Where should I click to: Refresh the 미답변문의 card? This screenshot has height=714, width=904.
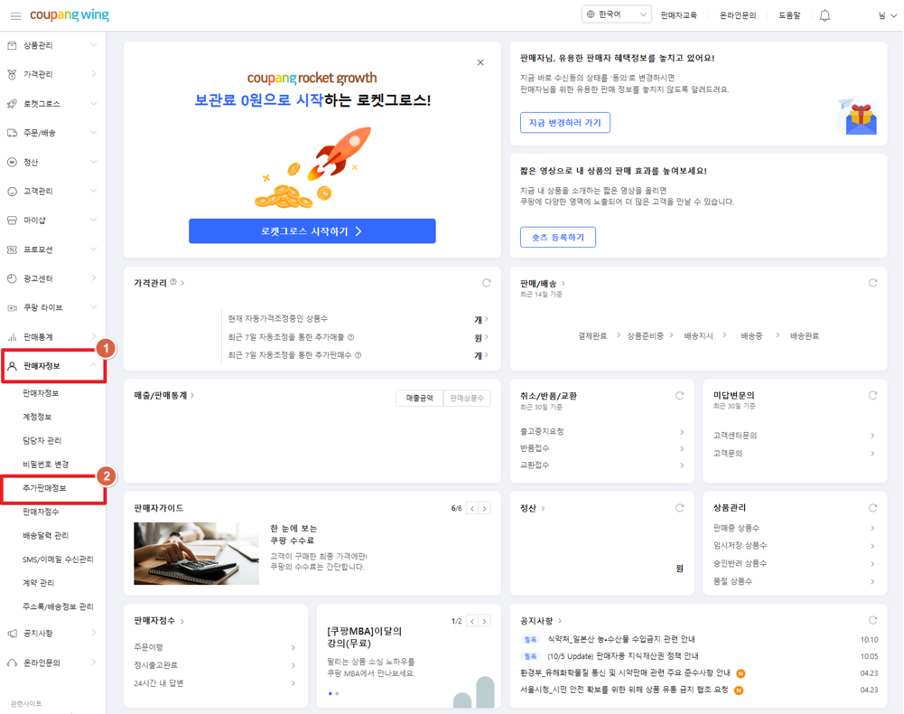click(x=873, y=396)
